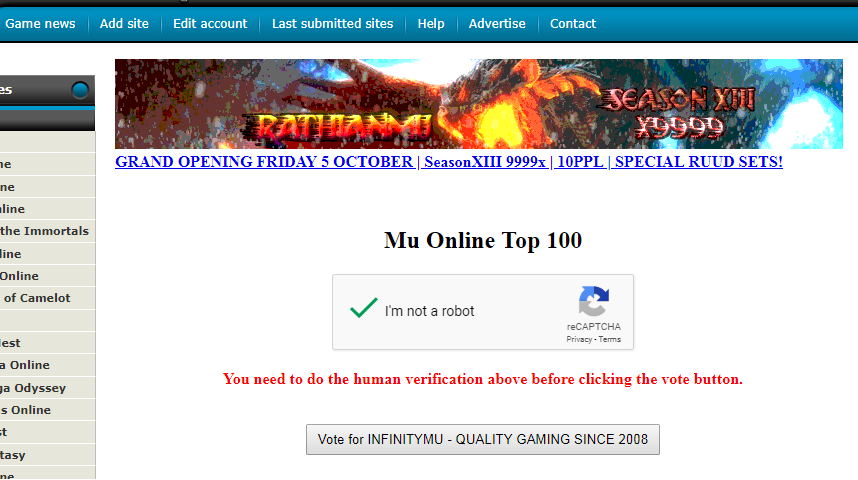Click the RathianMU Season XIII banner image
The height and width of the screenshot is (480, 858).
point(479,104)
